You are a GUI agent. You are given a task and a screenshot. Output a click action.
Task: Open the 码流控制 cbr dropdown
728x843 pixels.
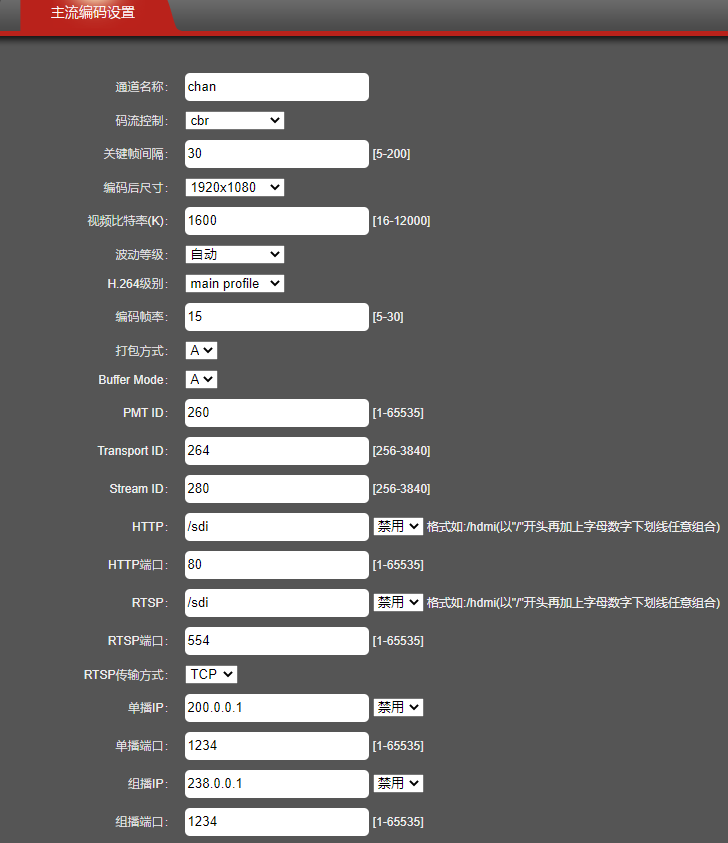(235, 121)
